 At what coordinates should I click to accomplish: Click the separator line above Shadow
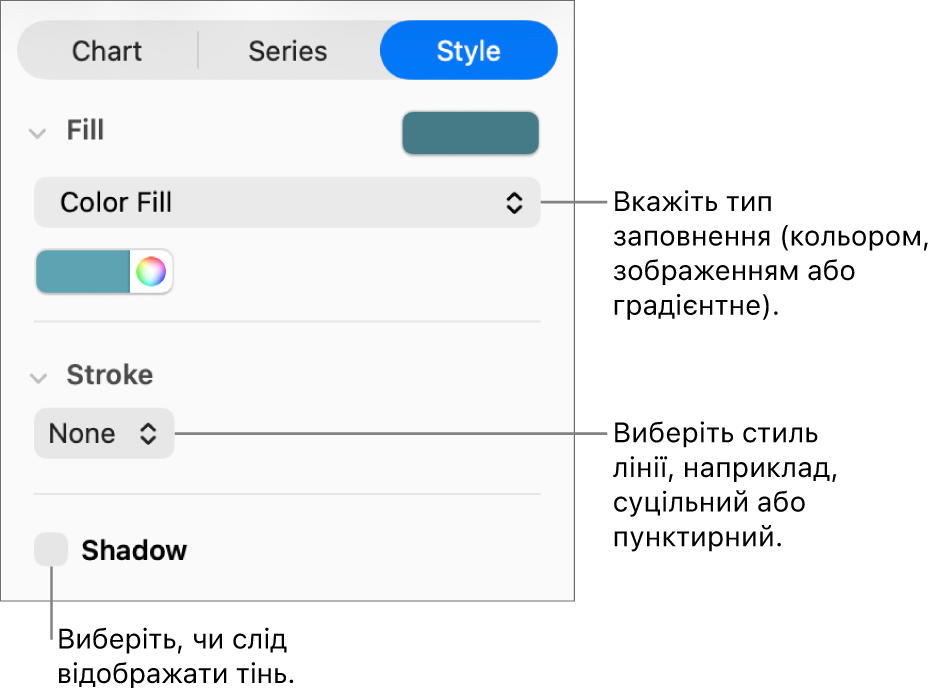(x=287, y=494)
